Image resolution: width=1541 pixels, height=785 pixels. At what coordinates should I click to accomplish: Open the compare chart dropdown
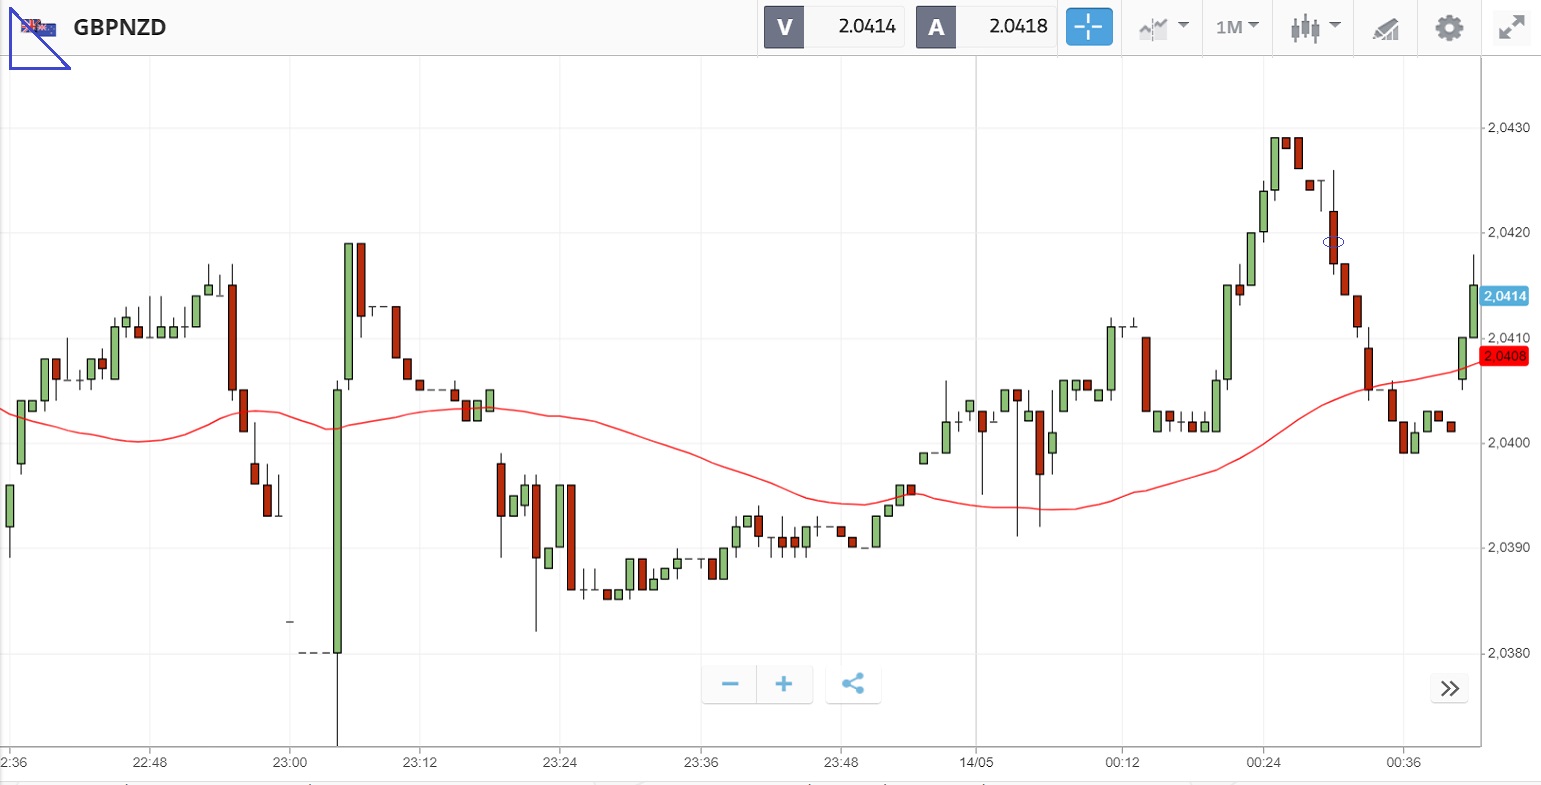(x=1163, y=27)
